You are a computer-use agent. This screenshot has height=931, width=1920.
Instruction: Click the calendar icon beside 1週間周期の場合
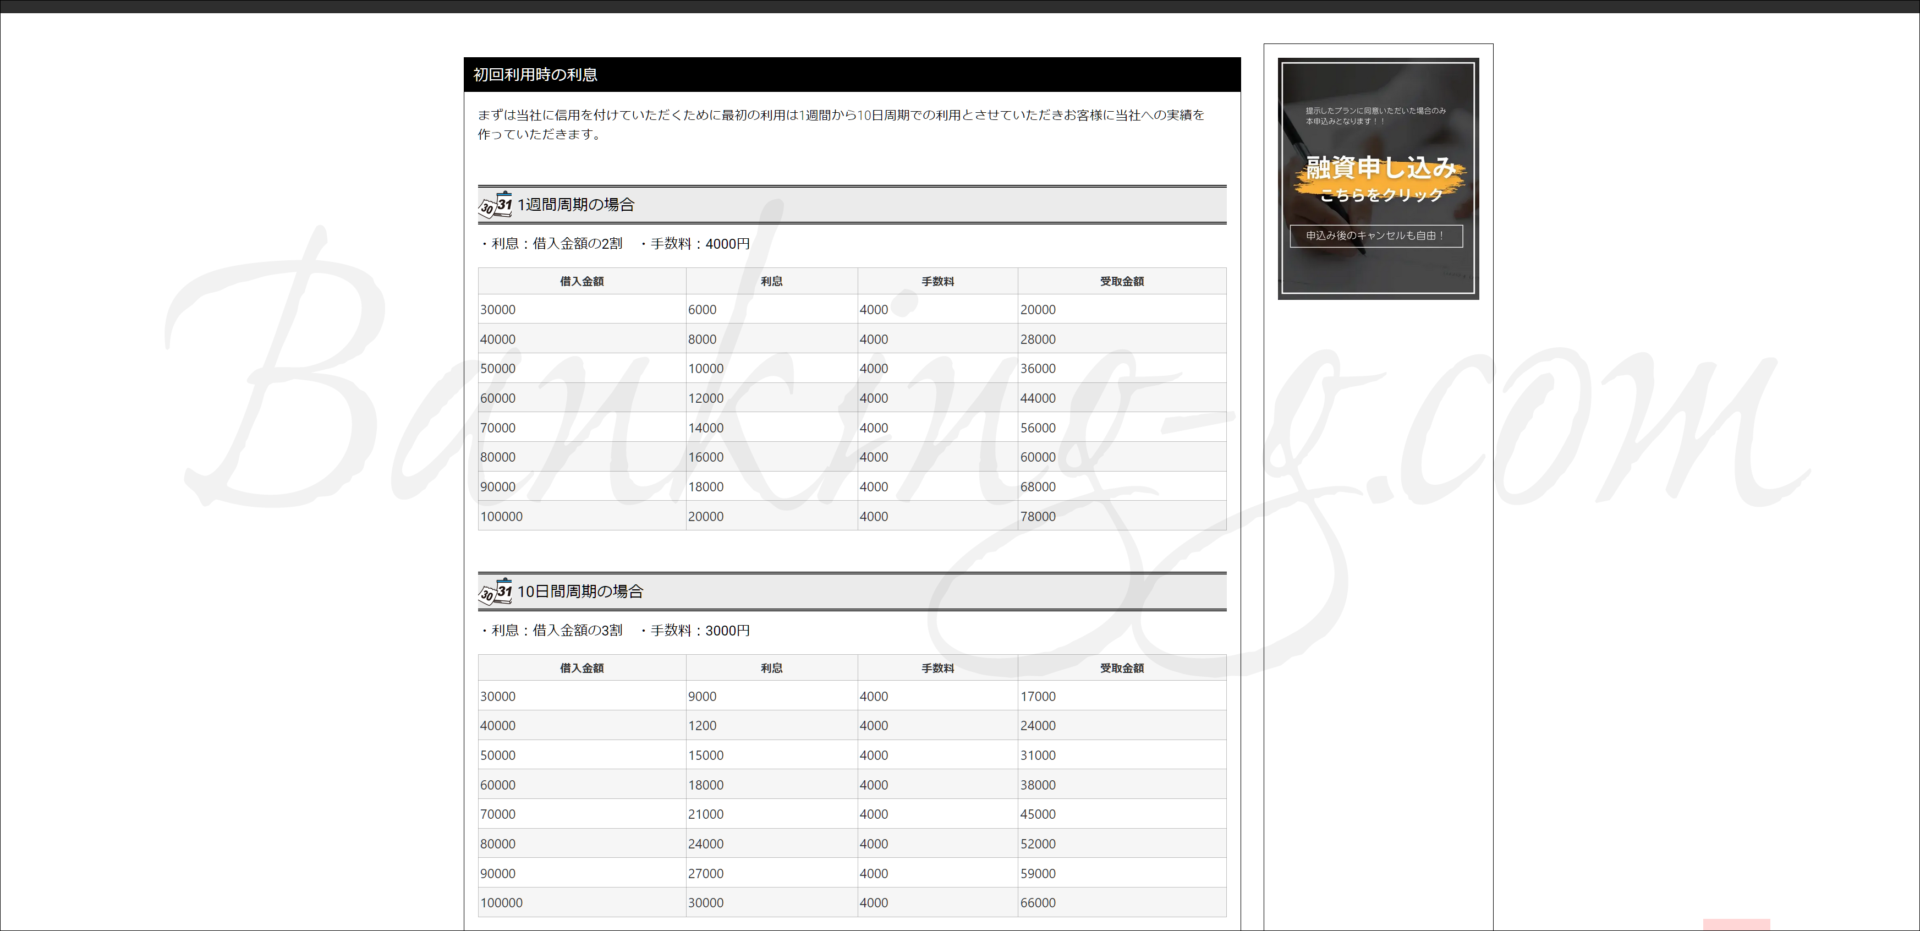click(495, 204)
